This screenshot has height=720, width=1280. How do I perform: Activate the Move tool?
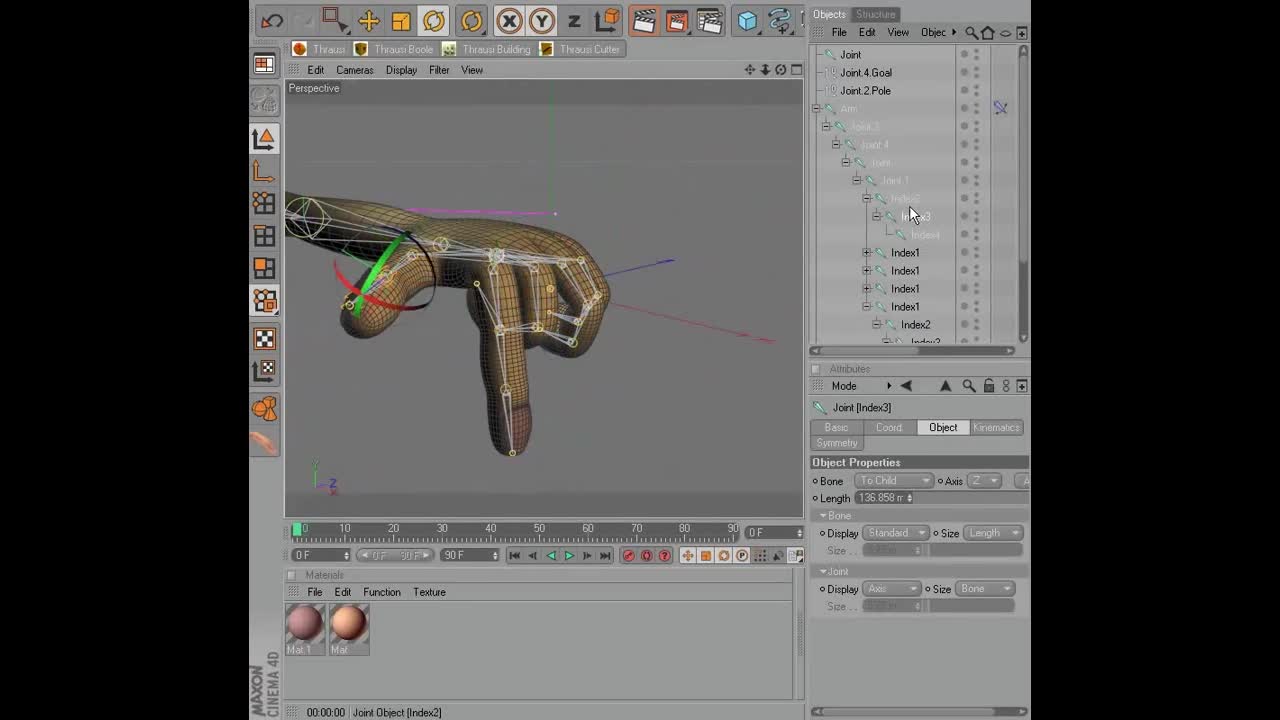pyautogui.click(x=368, y=21)
